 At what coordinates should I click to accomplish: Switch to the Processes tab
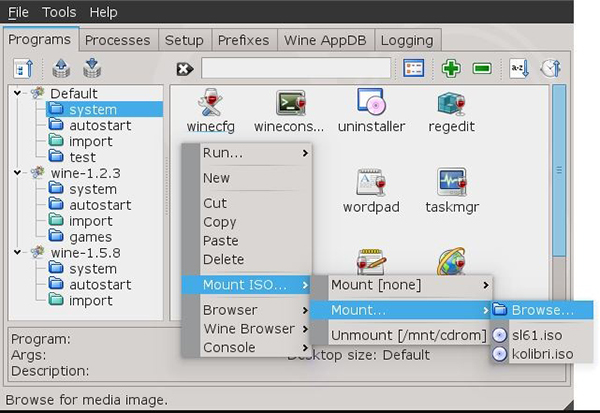117,40
